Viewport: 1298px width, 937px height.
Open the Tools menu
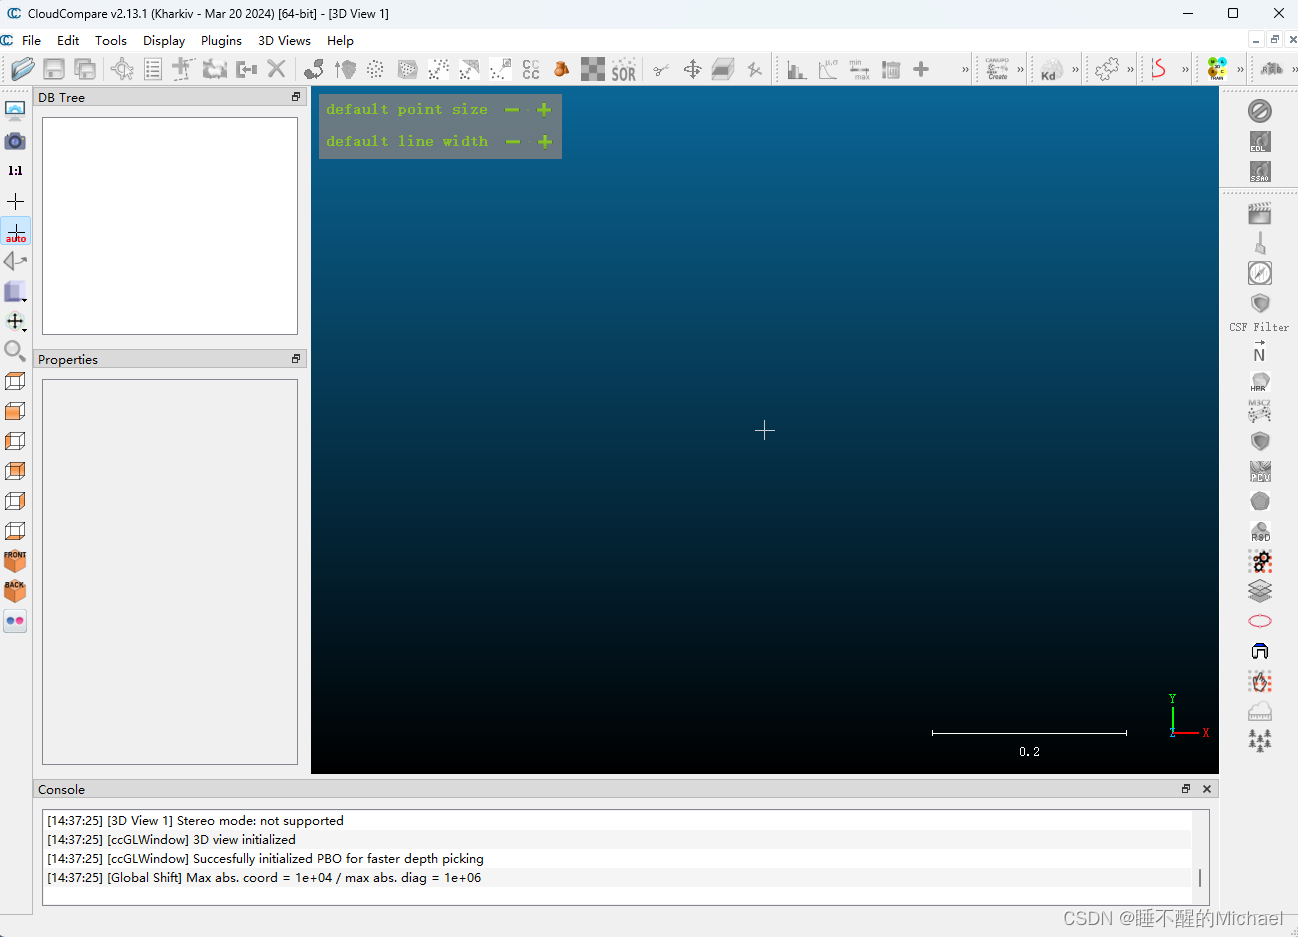click(111, 40)
